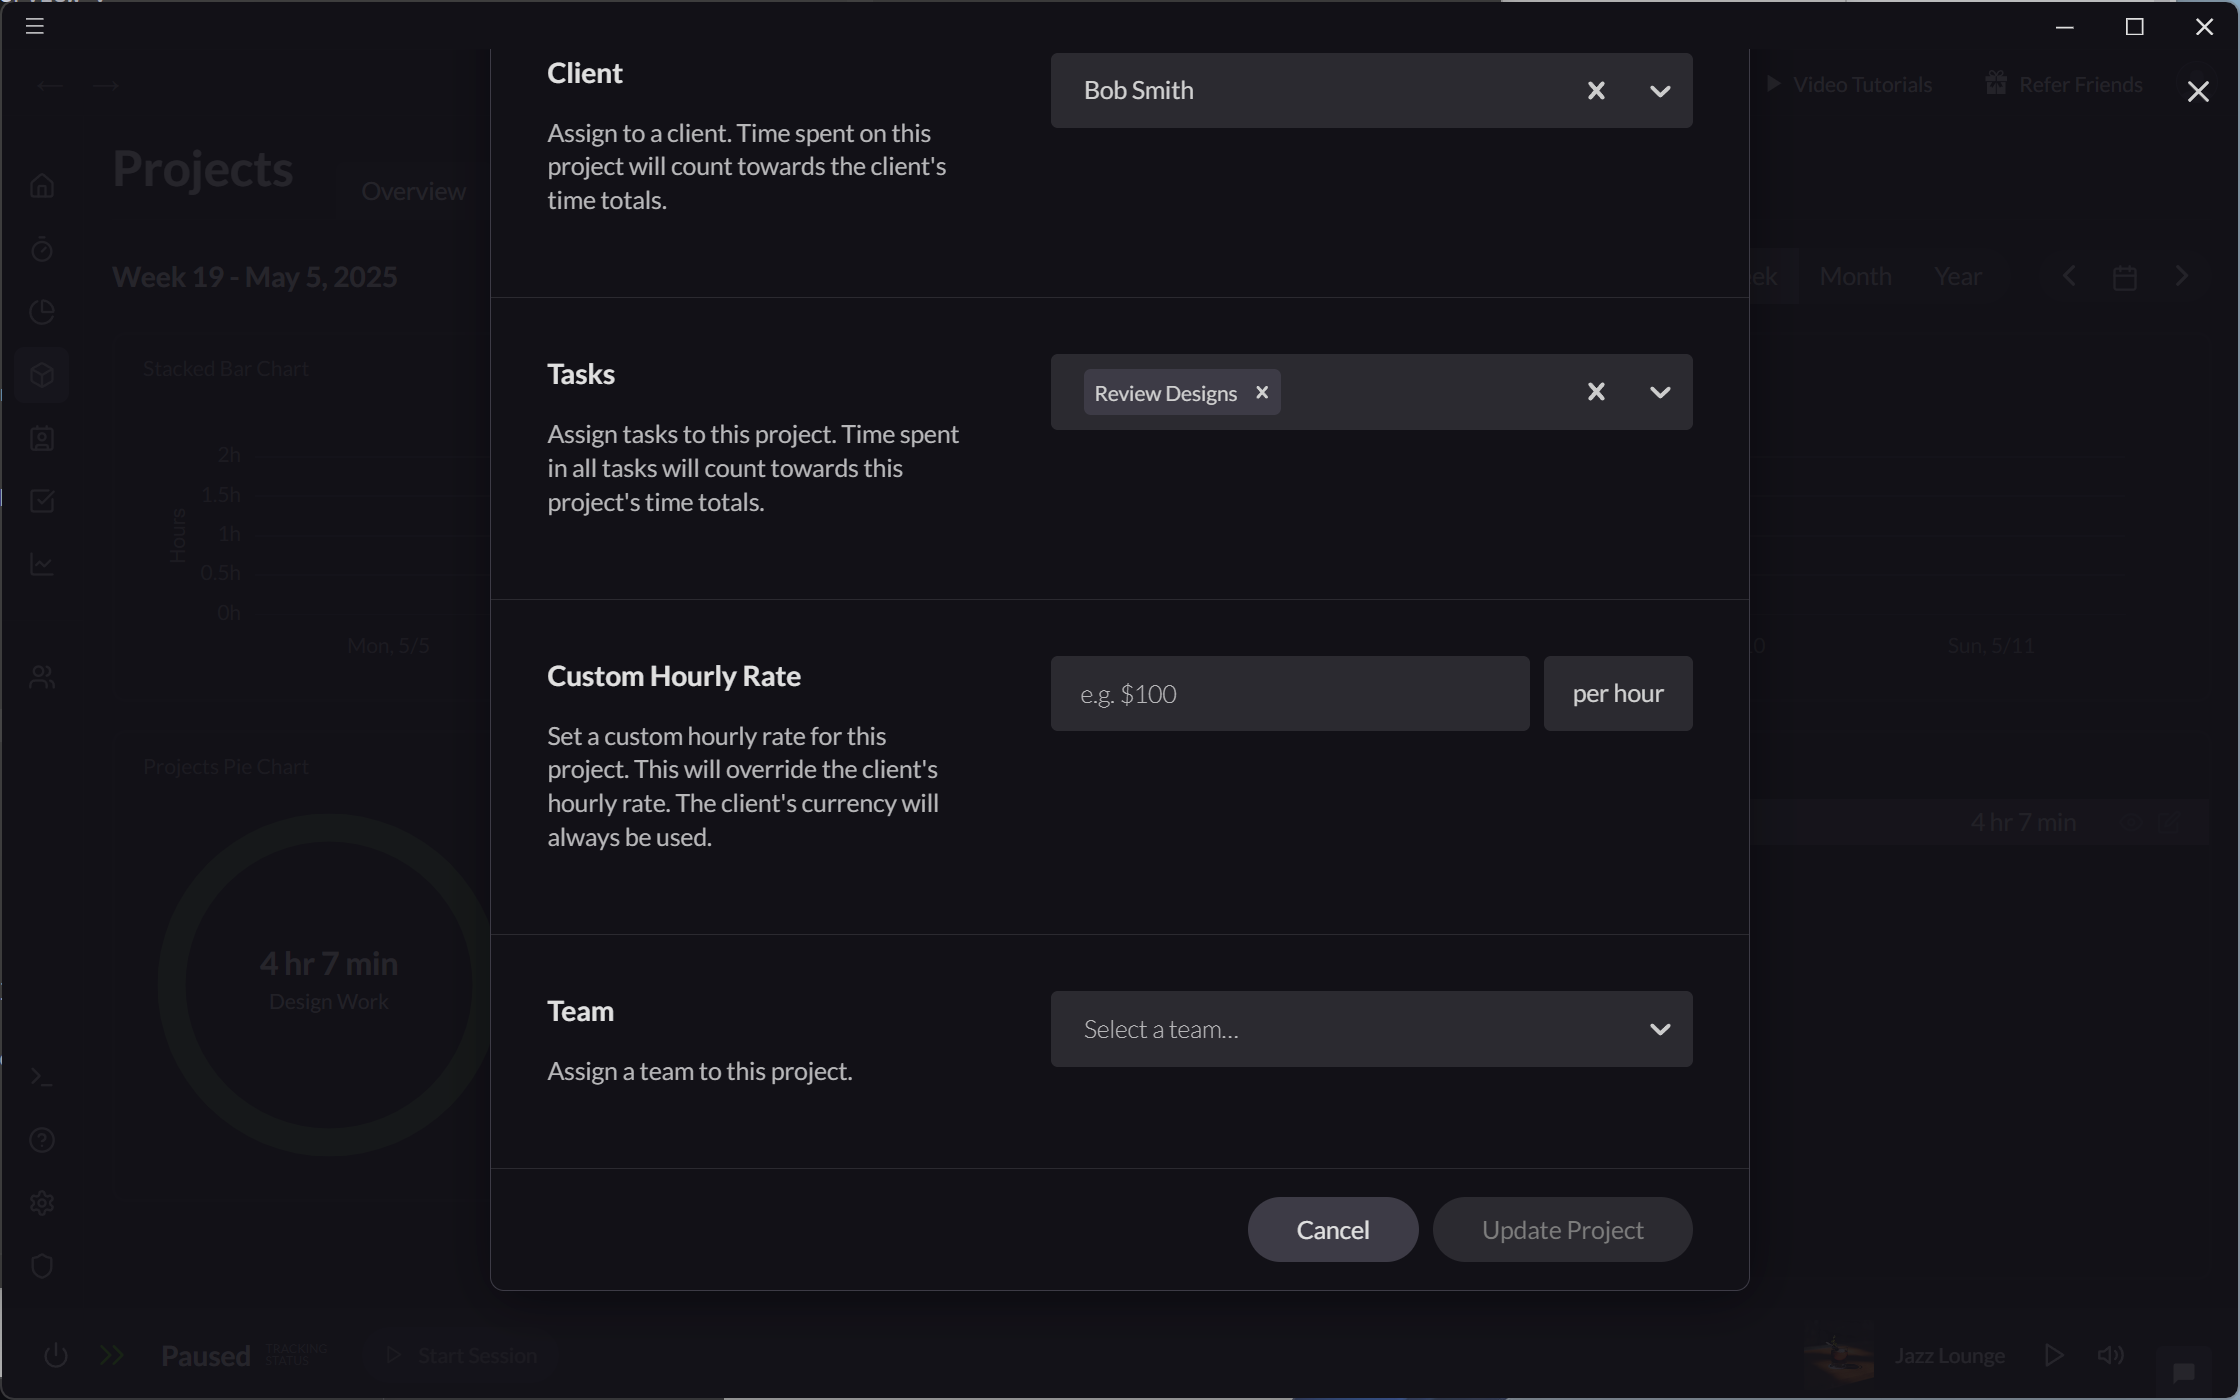Open the Pie Chart reports icon
Screen dimensions: 2240x1400
pos(41,312)
